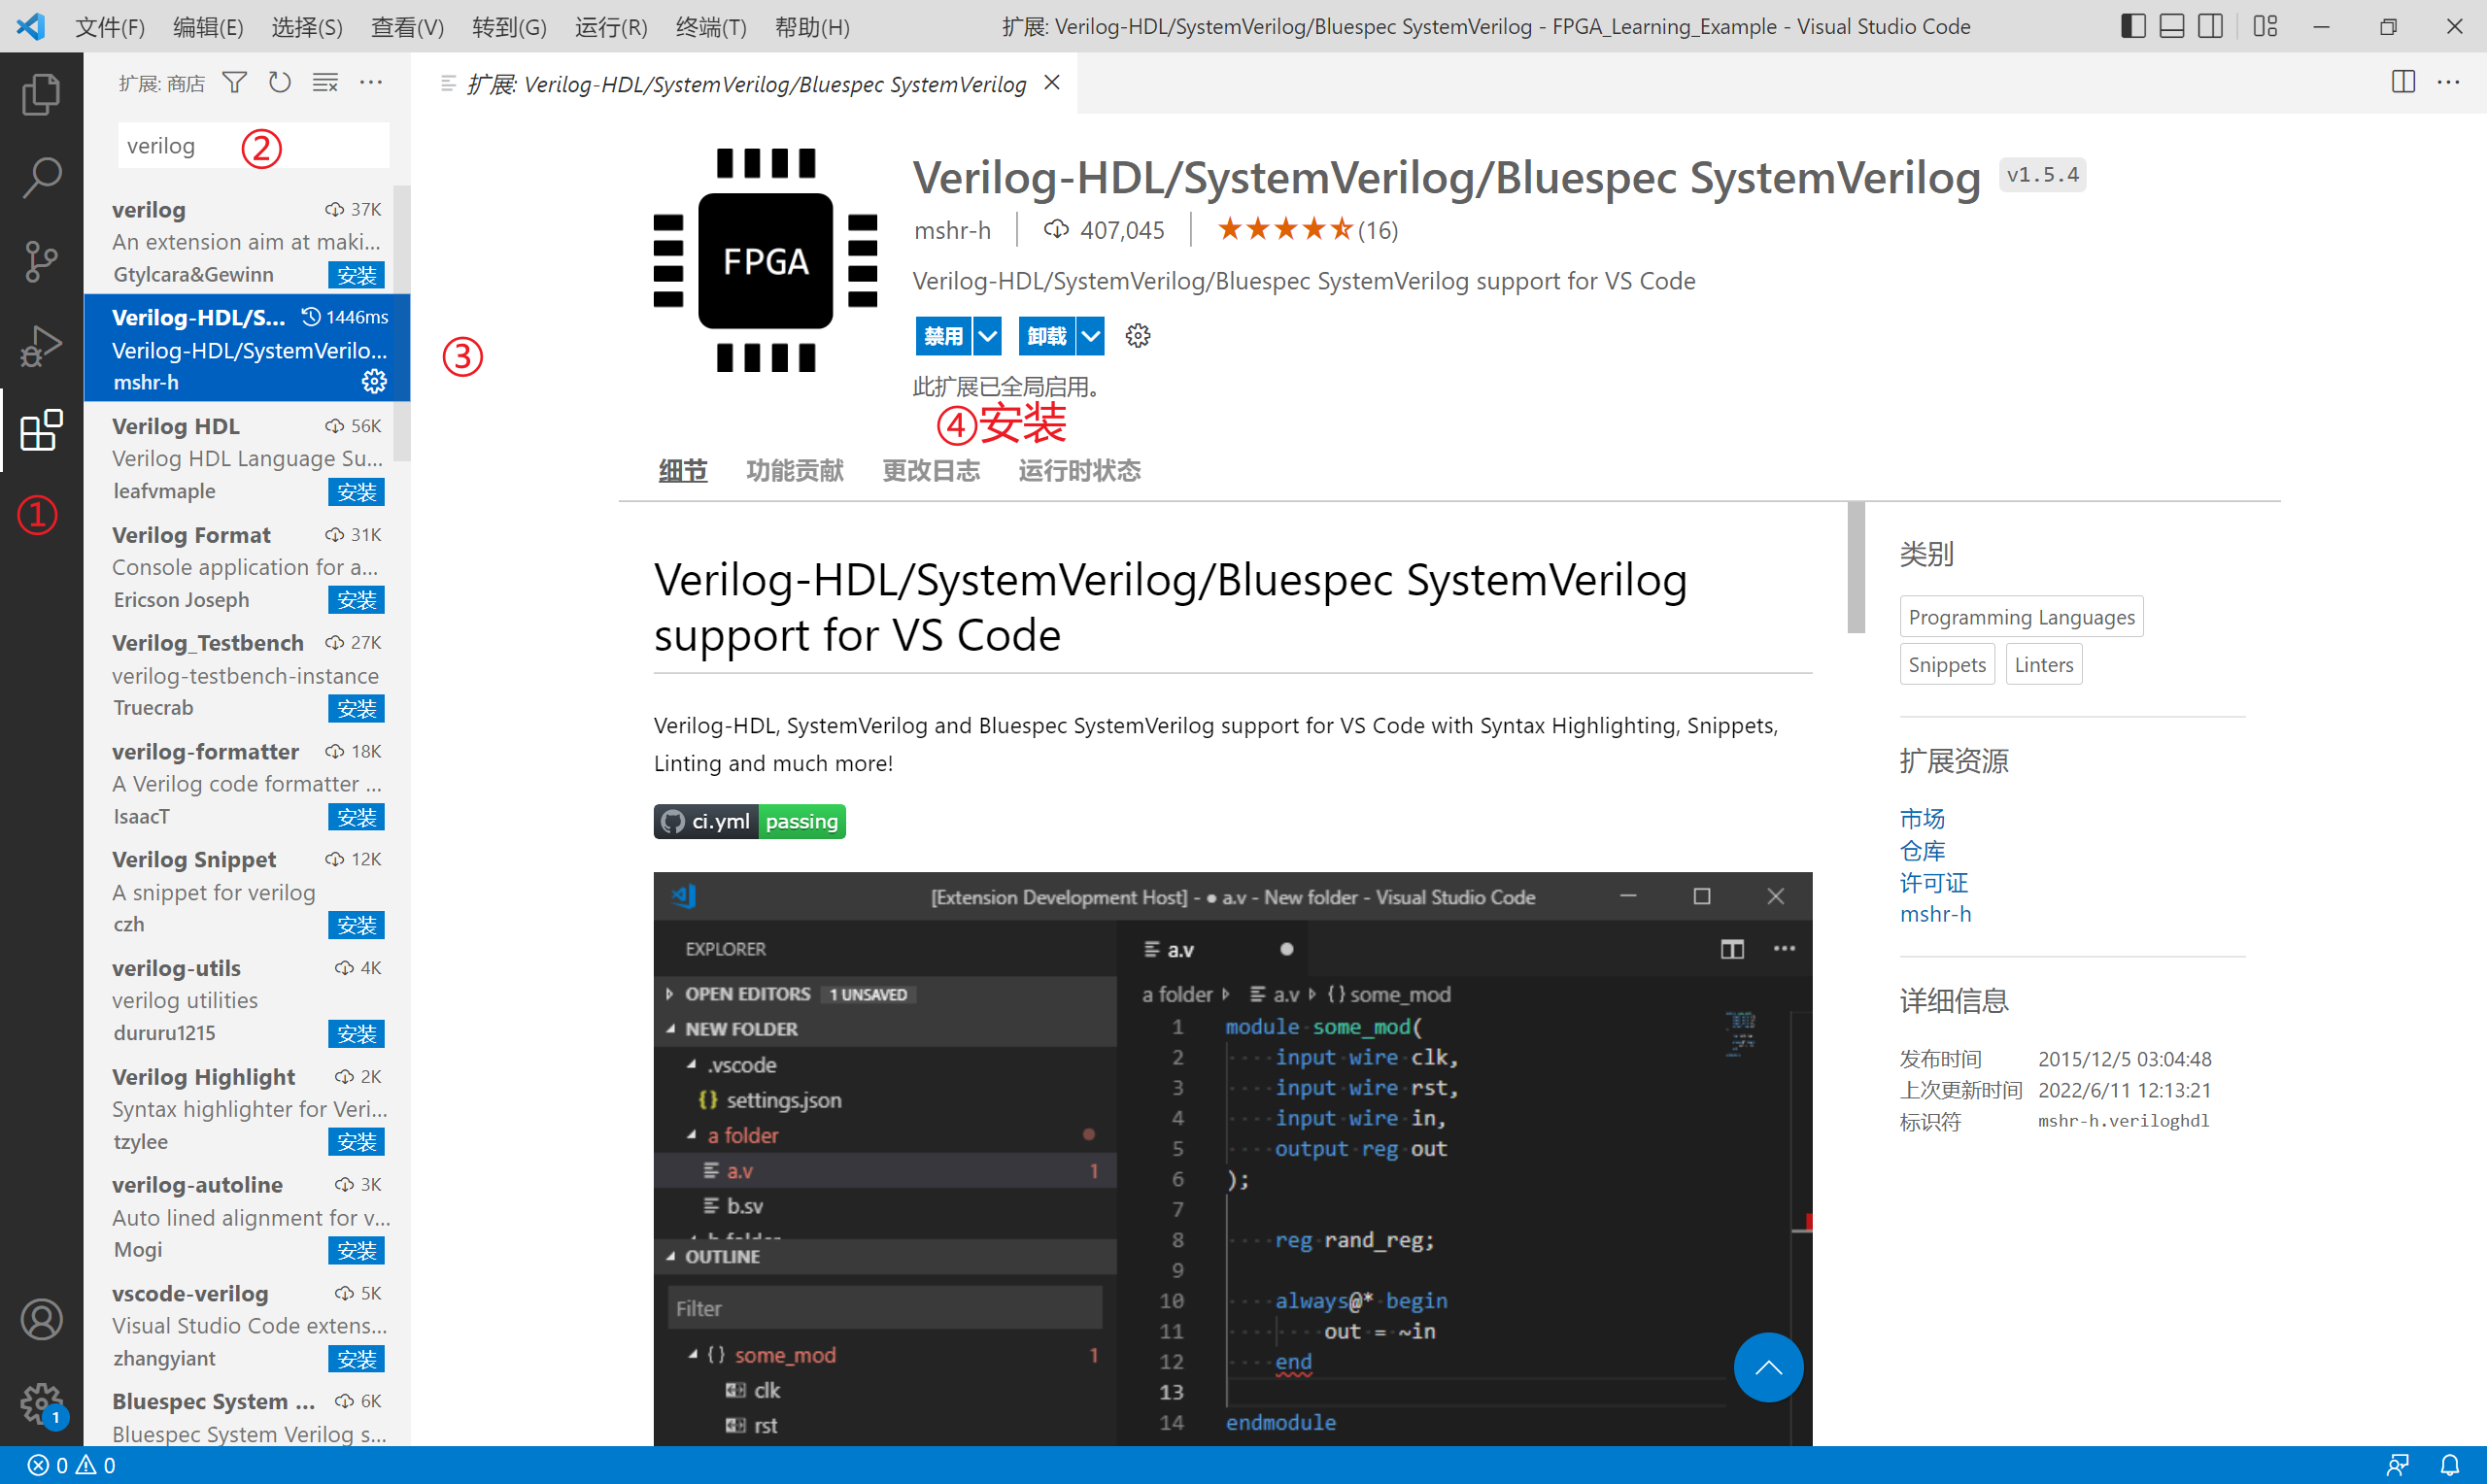Viewport: 2487px width, 1484px height.
Task: Open the 终端(T) menu
Action: 711,27
